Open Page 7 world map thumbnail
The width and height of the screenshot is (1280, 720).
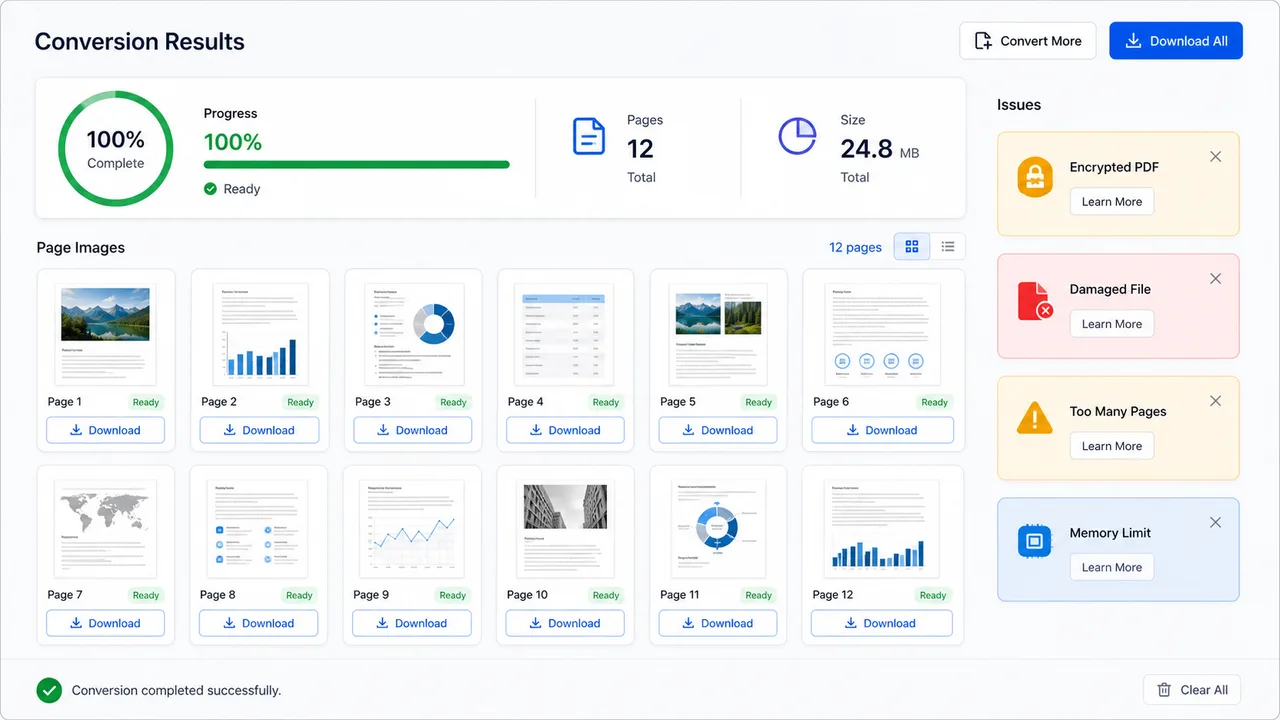[x=105, y=527]
